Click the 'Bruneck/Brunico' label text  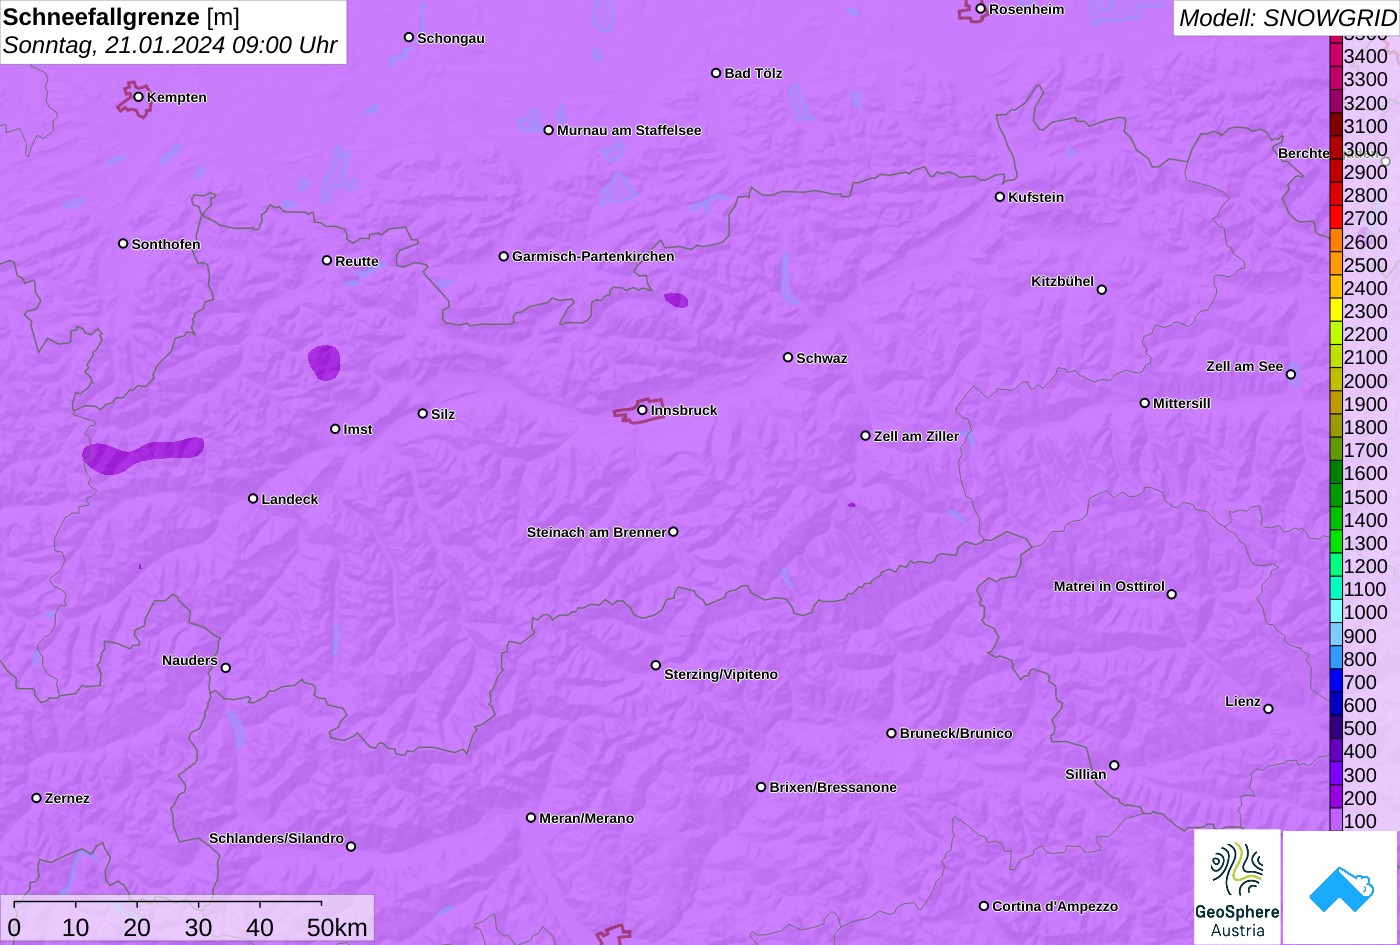(956, 733)
